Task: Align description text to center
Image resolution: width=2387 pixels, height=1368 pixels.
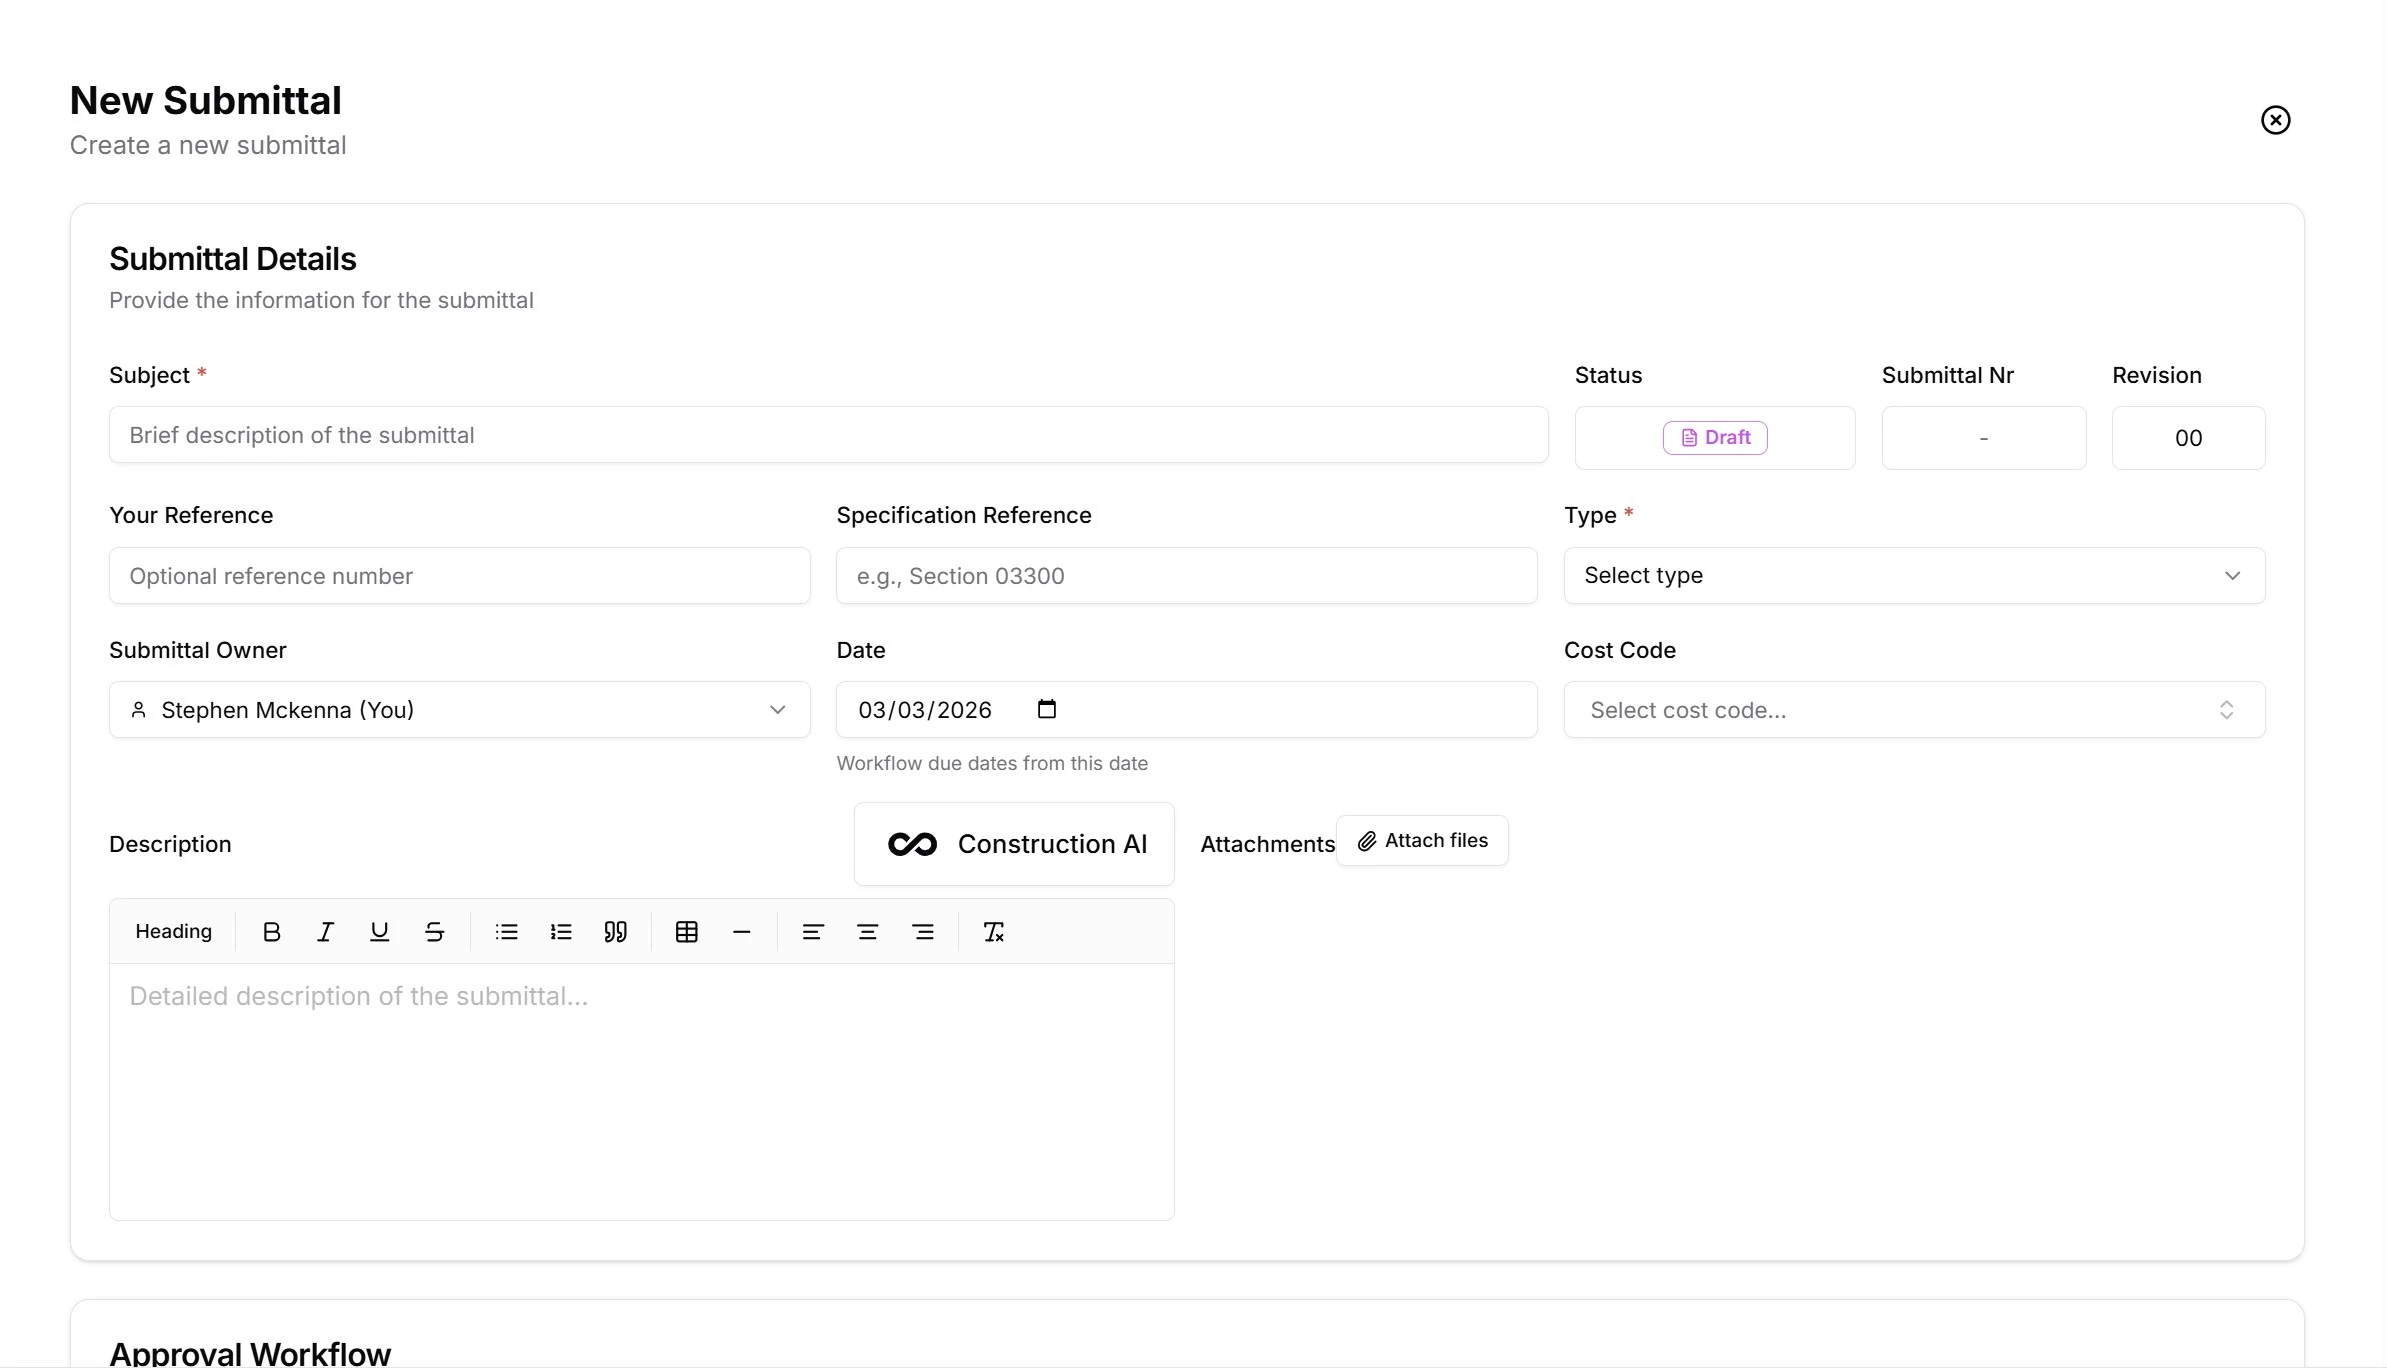Action: 868,931
